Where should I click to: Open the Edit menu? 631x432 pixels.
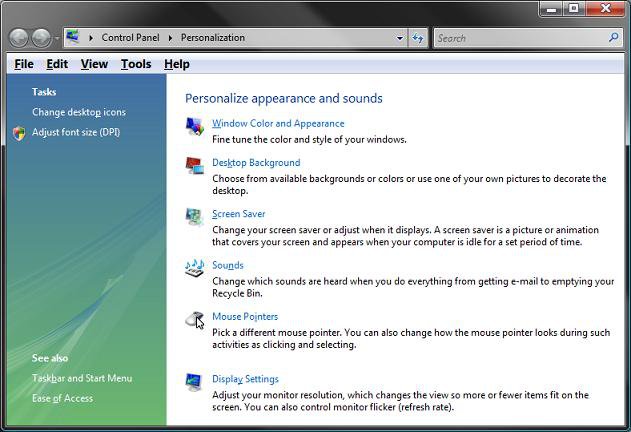tap(57, 64)
